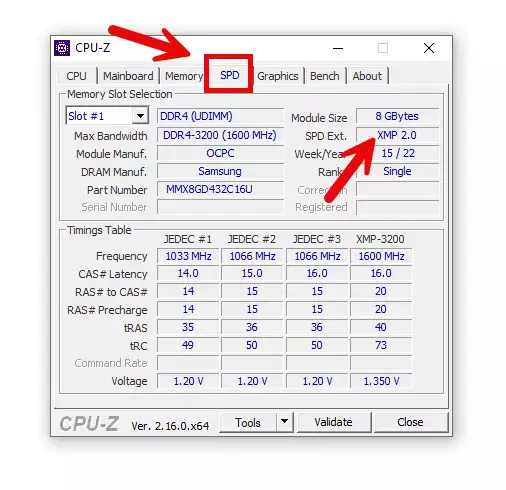506x490 pixels.
Task: Open the About tab
Action: 367,76
